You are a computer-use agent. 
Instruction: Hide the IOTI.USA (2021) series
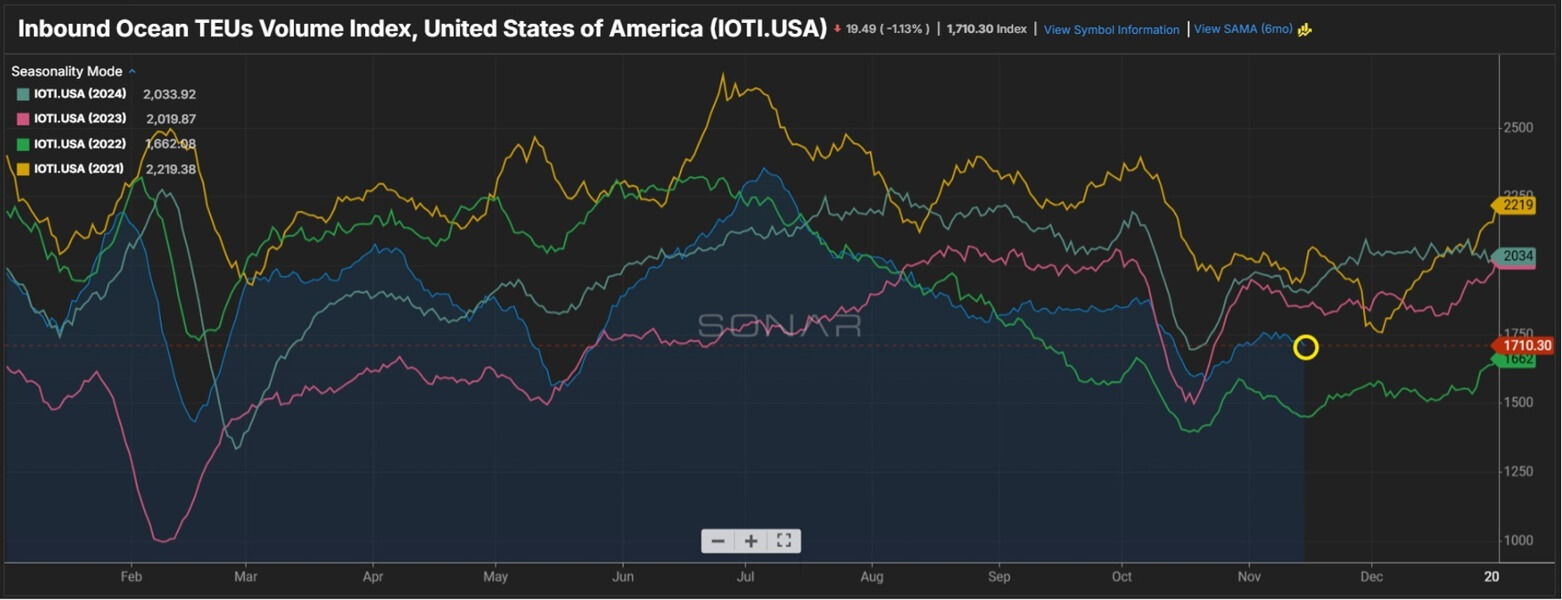[x=80, y=168]
